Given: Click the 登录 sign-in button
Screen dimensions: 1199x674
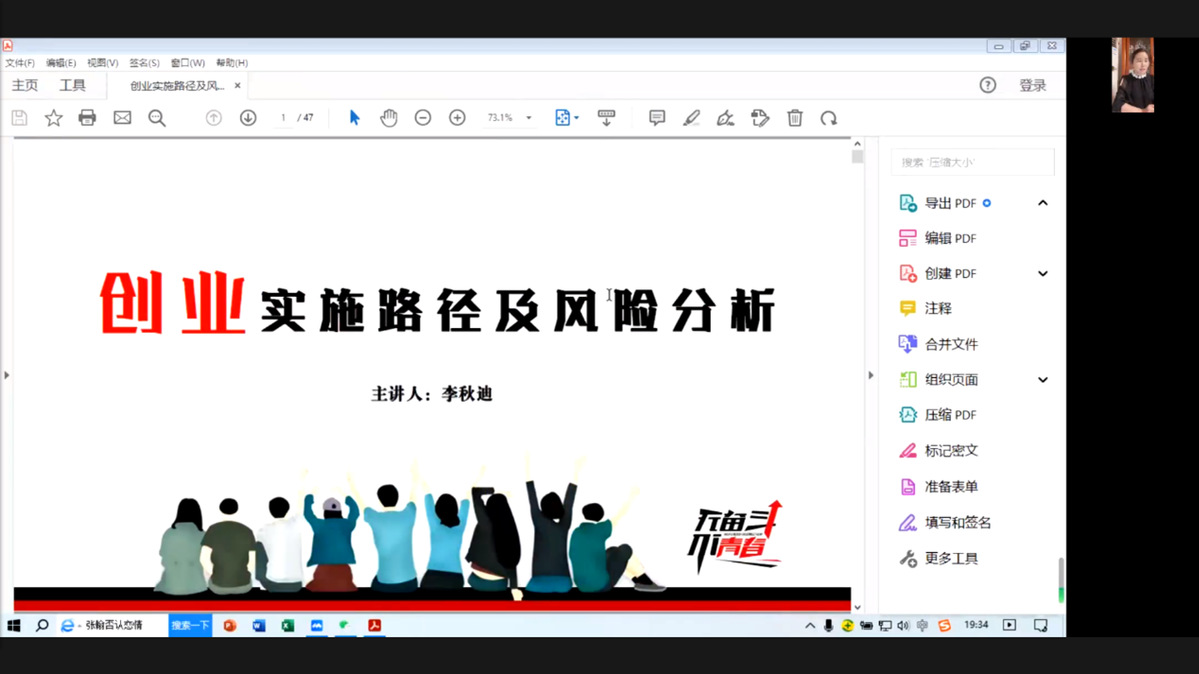Looking at the screenshot, I should [1032, 86].
